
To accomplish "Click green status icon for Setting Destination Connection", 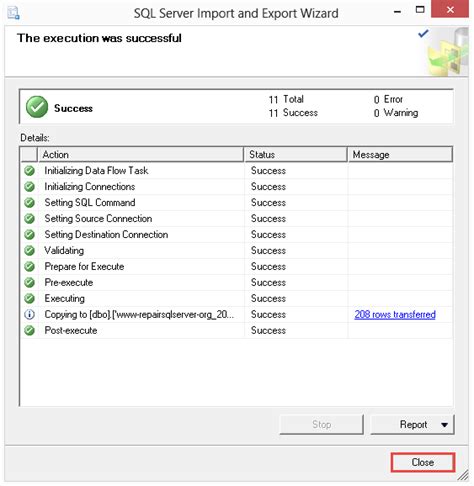I will pos(29,235).
